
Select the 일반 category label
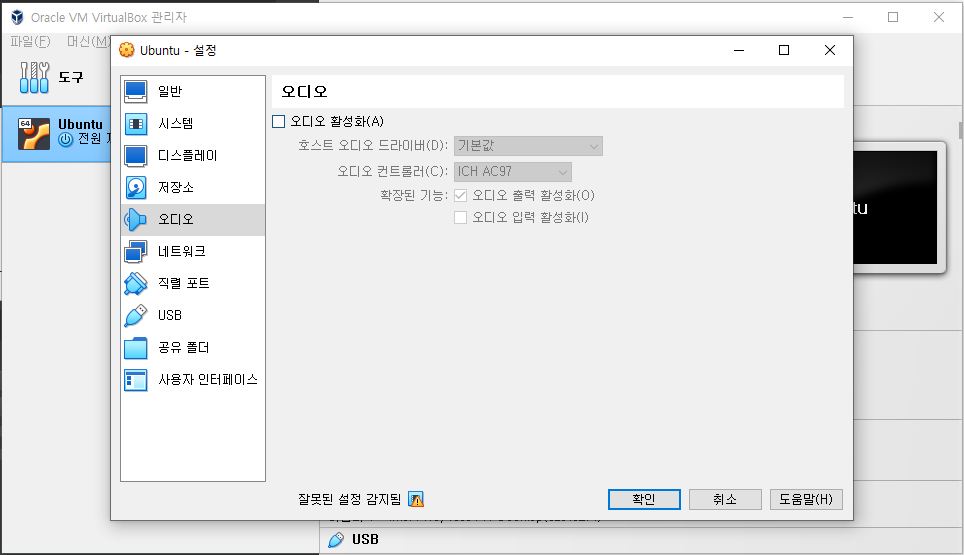tap(170, 92)
